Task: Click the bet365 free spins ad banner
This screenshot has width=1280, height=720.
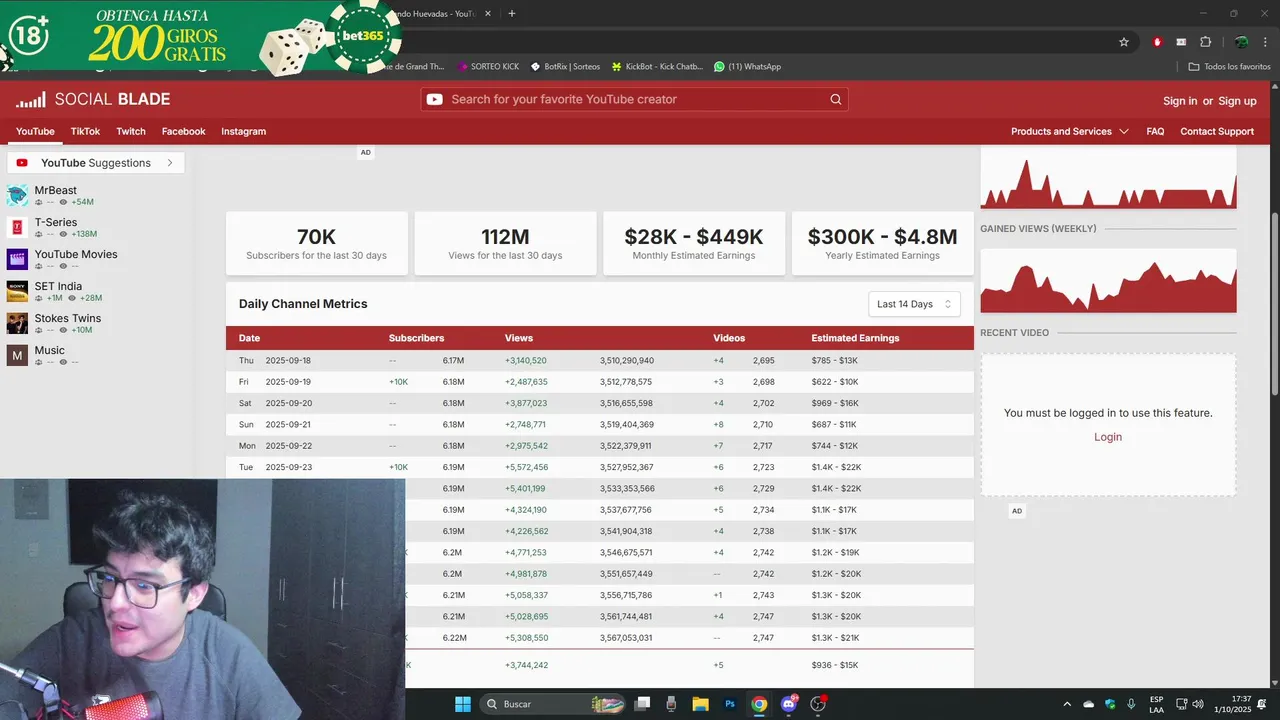Action: pos(202,37)
